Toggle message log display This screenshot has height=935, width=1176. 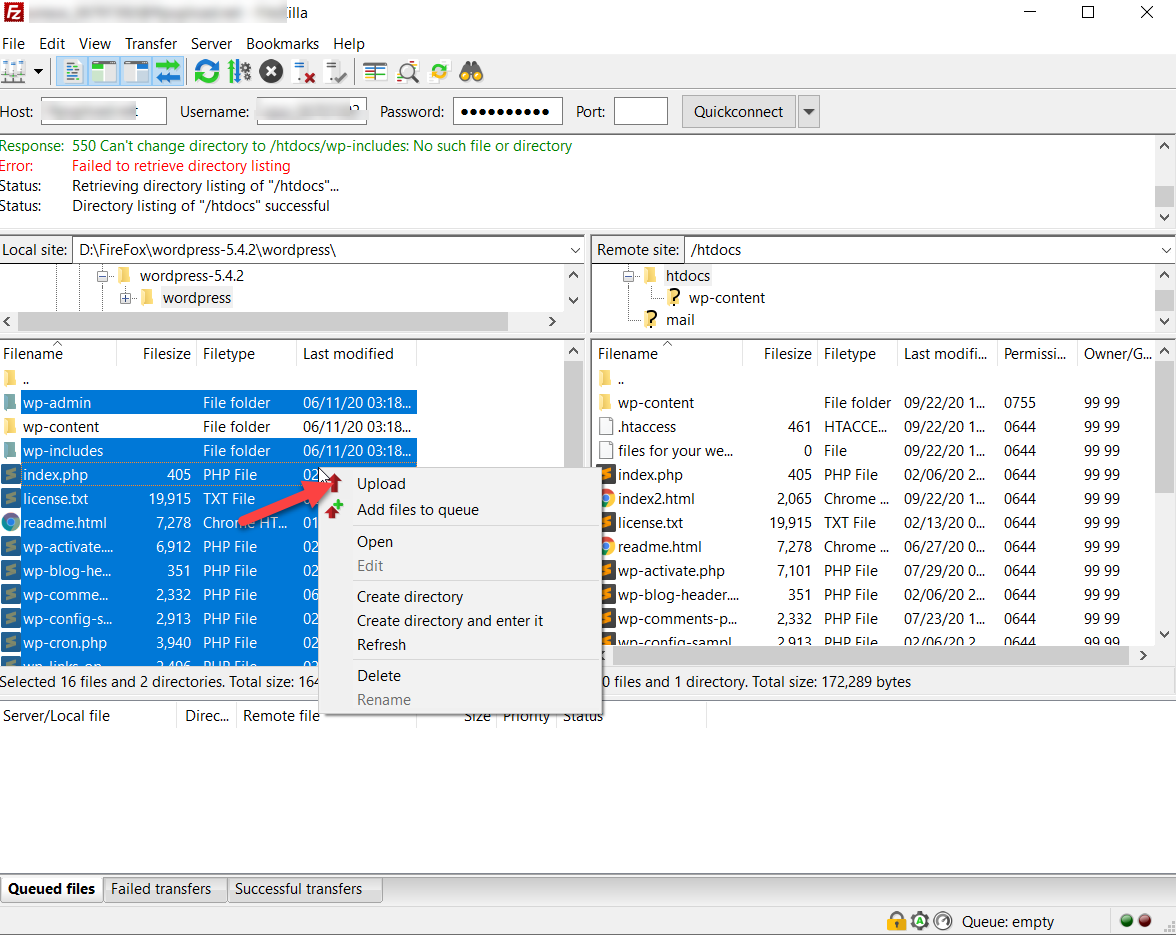coord(73,72)
